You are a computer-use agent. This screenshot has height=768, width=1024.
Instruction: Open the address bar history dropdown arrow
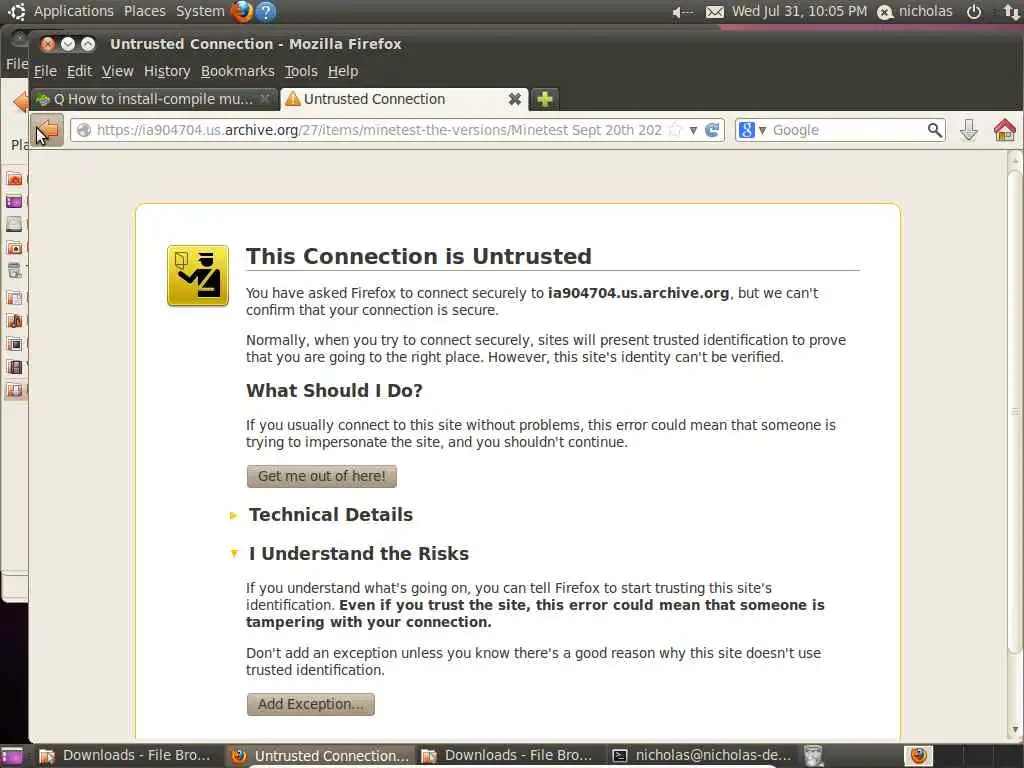(x=693, y=131)
